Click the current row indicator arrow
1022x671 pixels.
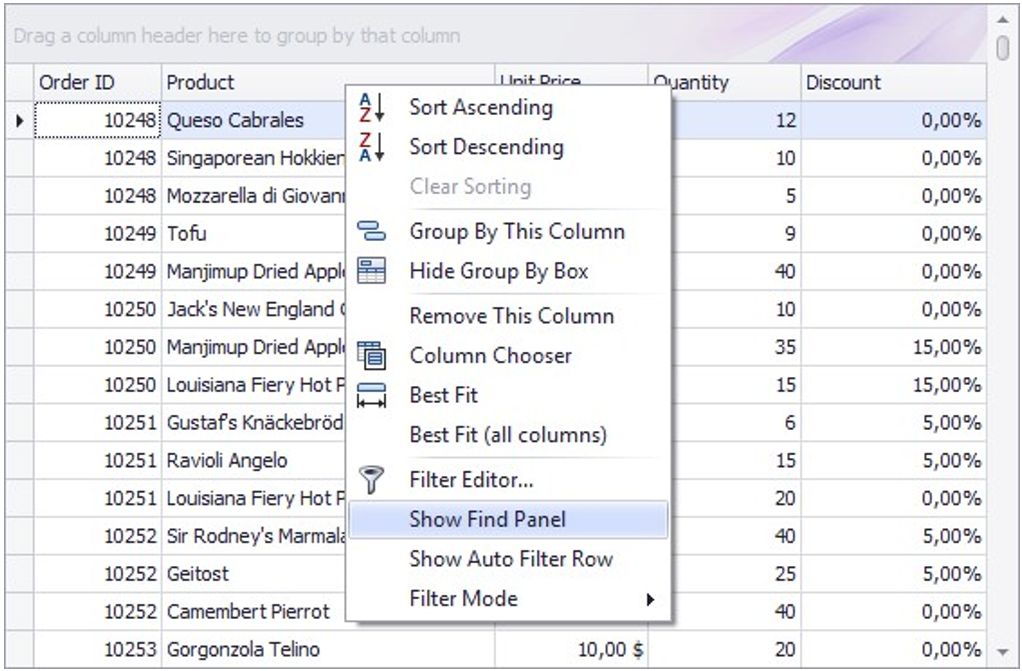pyautogui.click(x=19, y=121)
